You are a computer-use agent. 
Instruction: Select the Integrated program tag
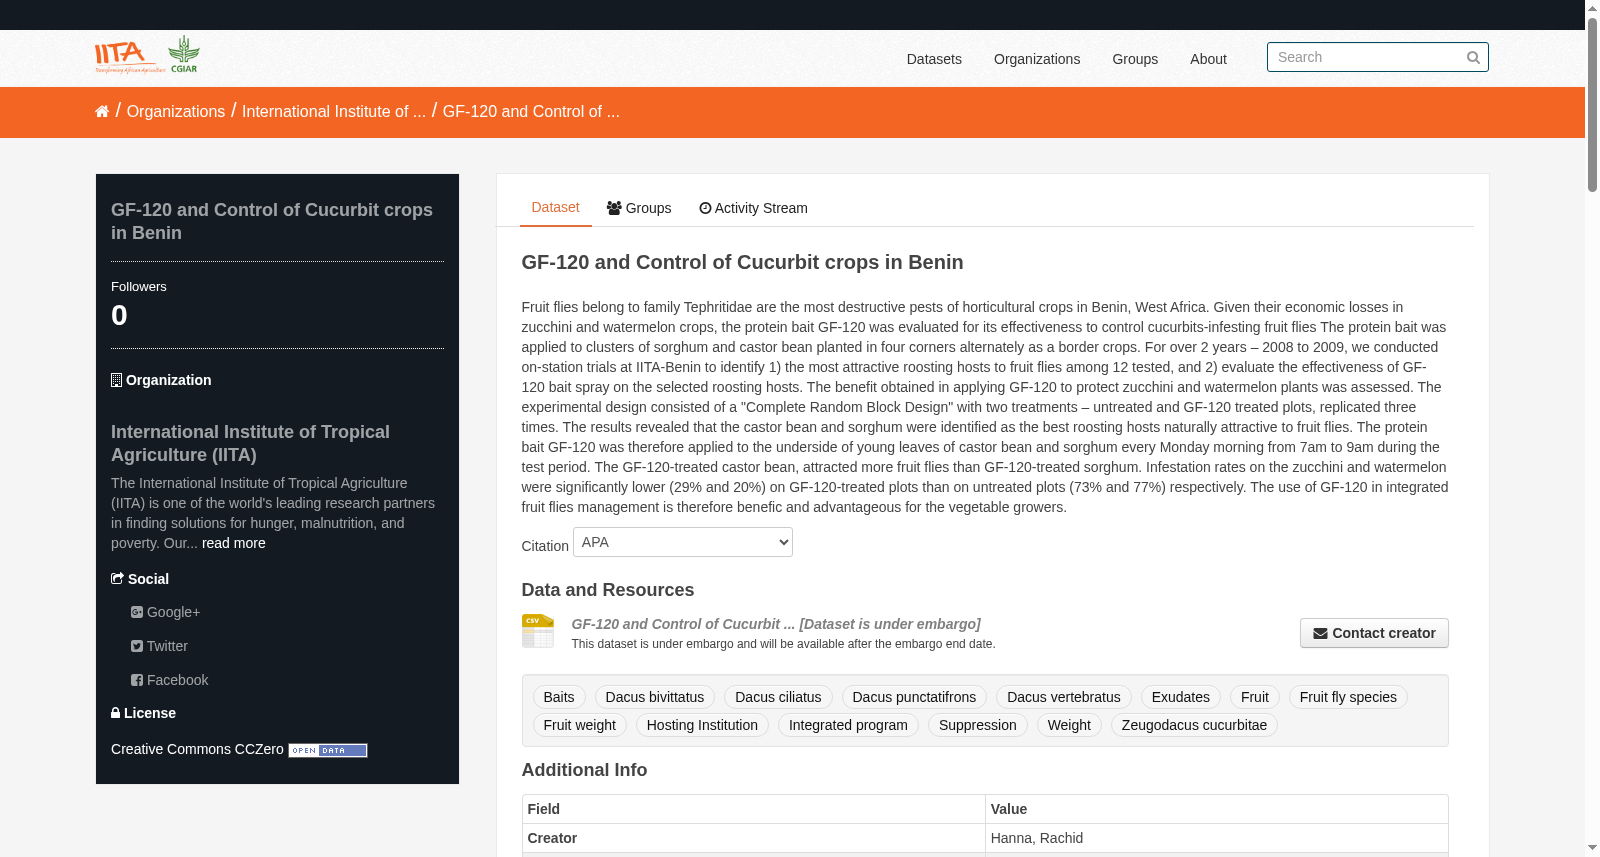848,725
